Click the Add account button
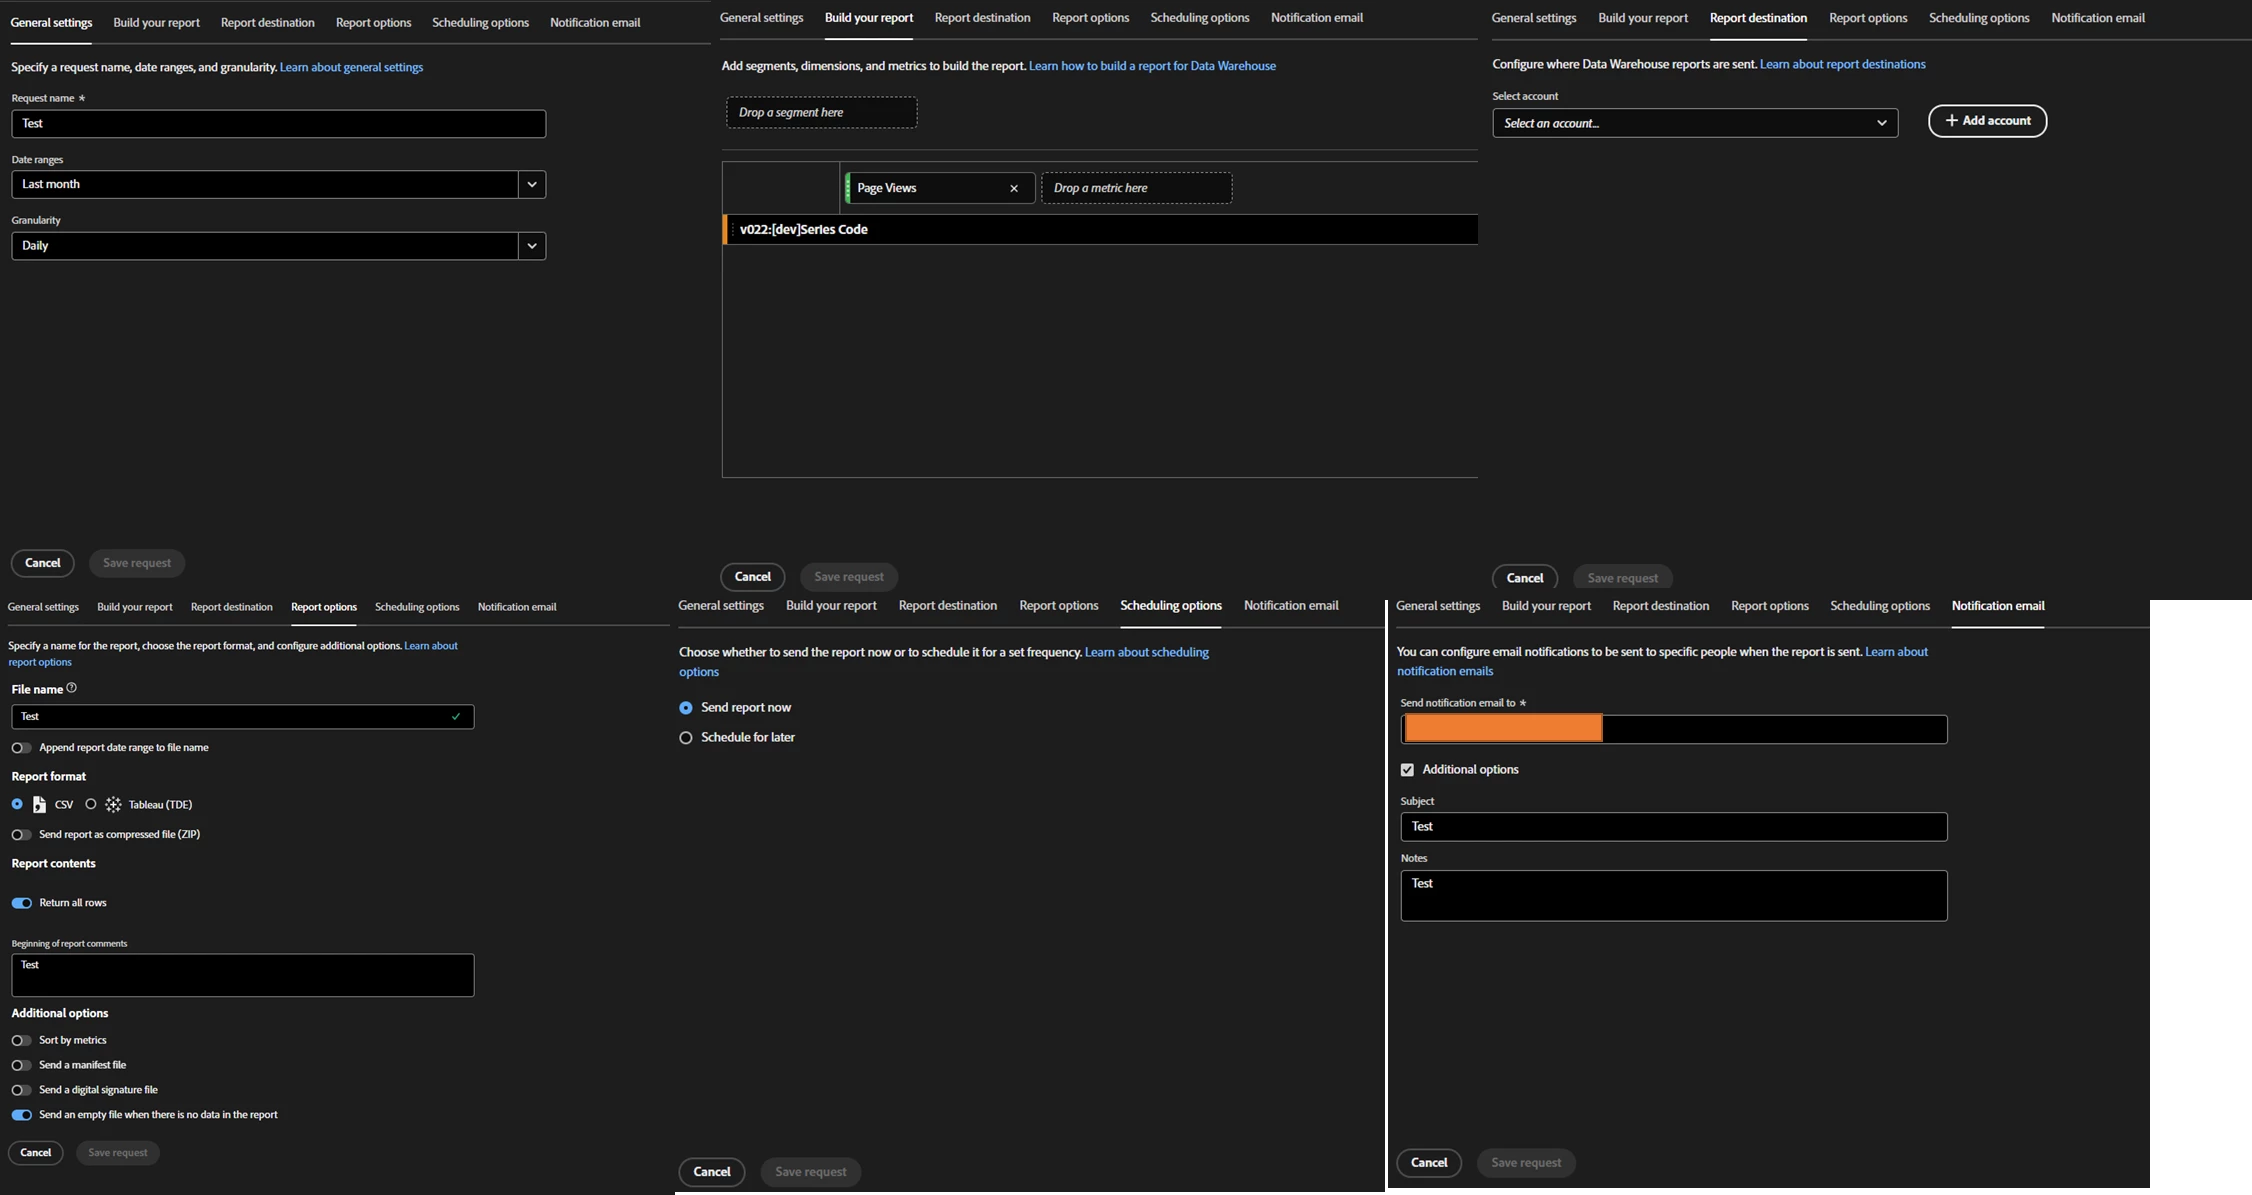Viewport: 2252px width, 1195px height. 1987,121
